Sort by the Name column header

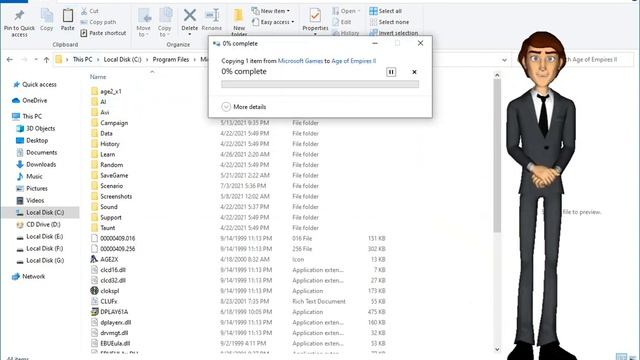point(98,77)
